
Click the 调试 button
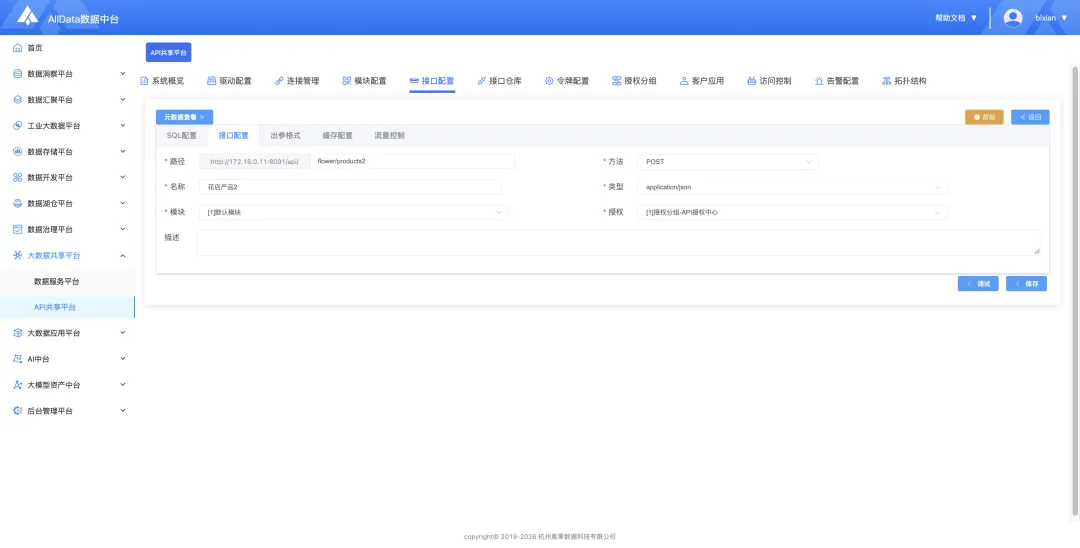click(978, 284)
